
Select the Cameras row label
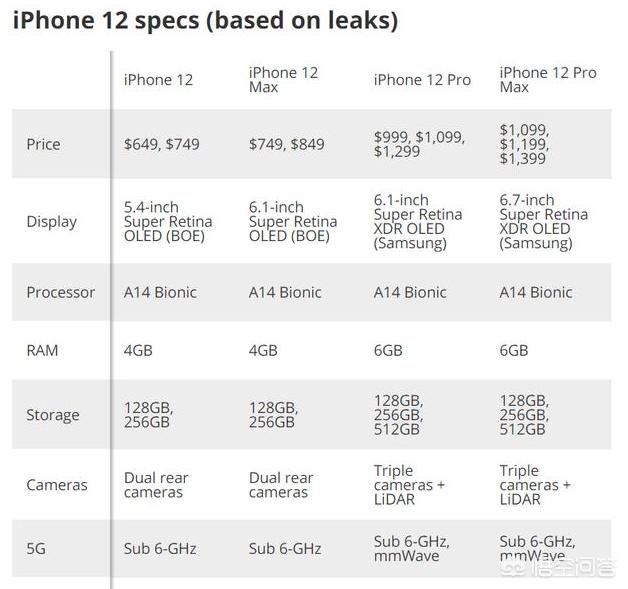[56, 485]
